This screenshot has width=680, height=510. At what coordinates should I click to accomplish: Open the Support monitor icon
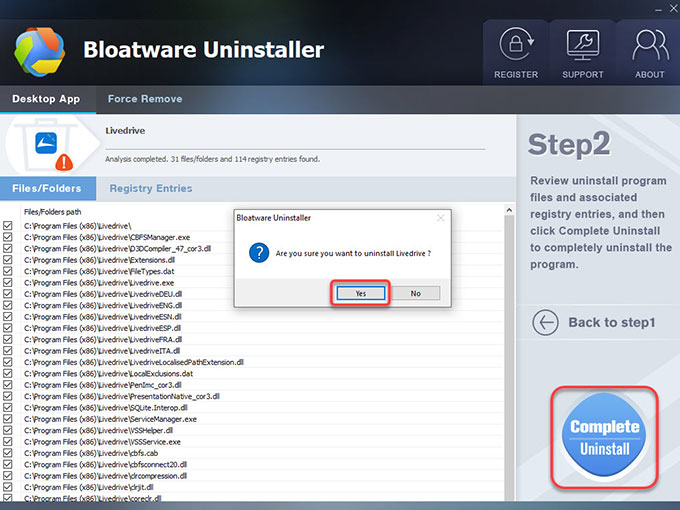583,44
